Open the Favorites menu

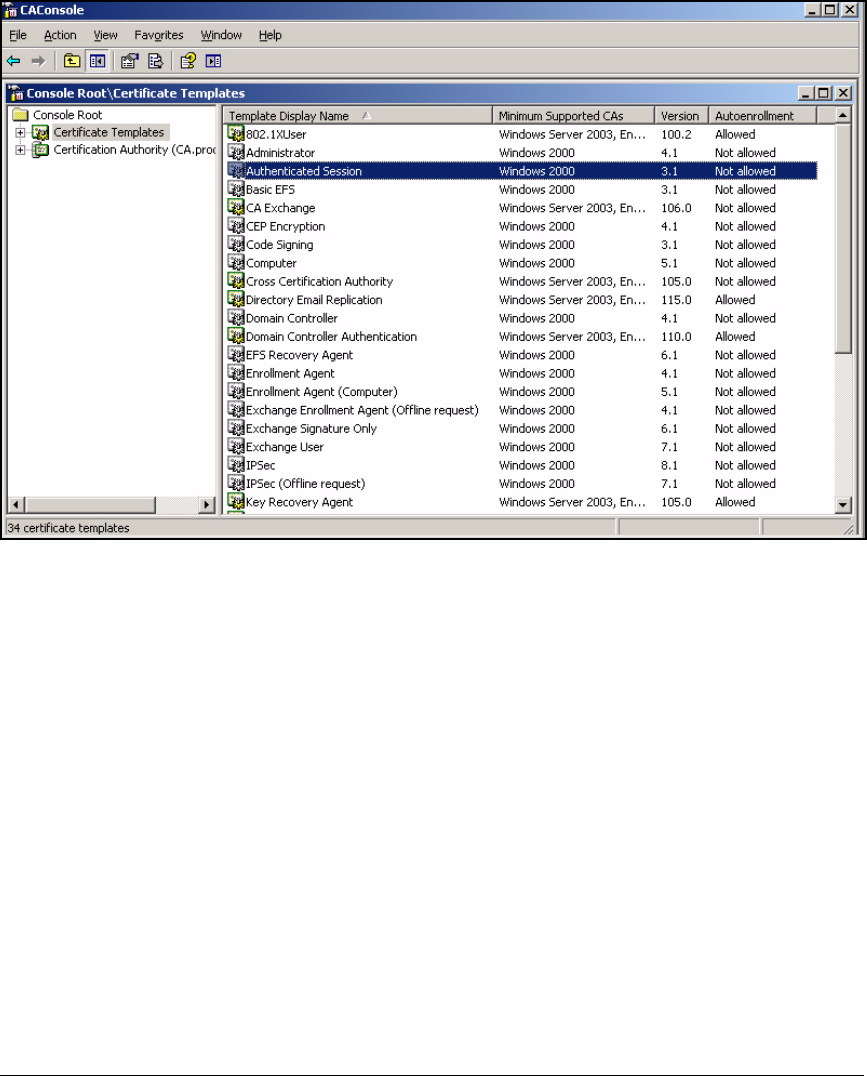click(x=159, y=35)
